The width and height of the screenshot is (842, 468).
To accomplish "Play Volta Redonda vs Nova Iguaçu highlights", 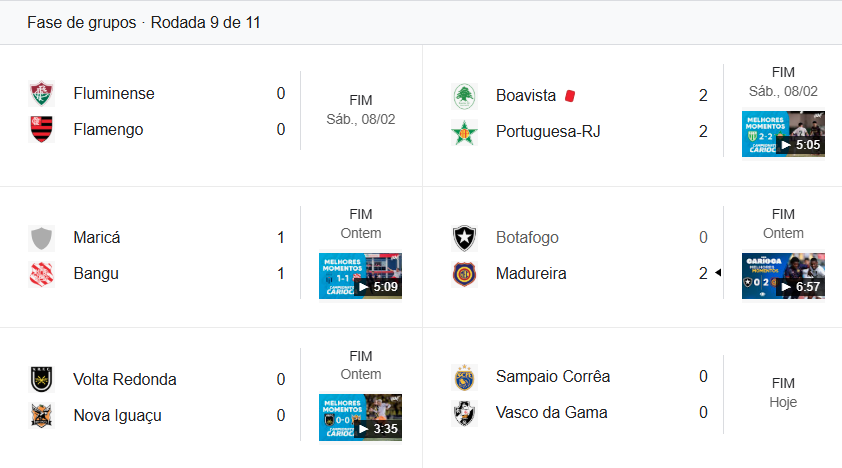I will [x=360, y=417].
